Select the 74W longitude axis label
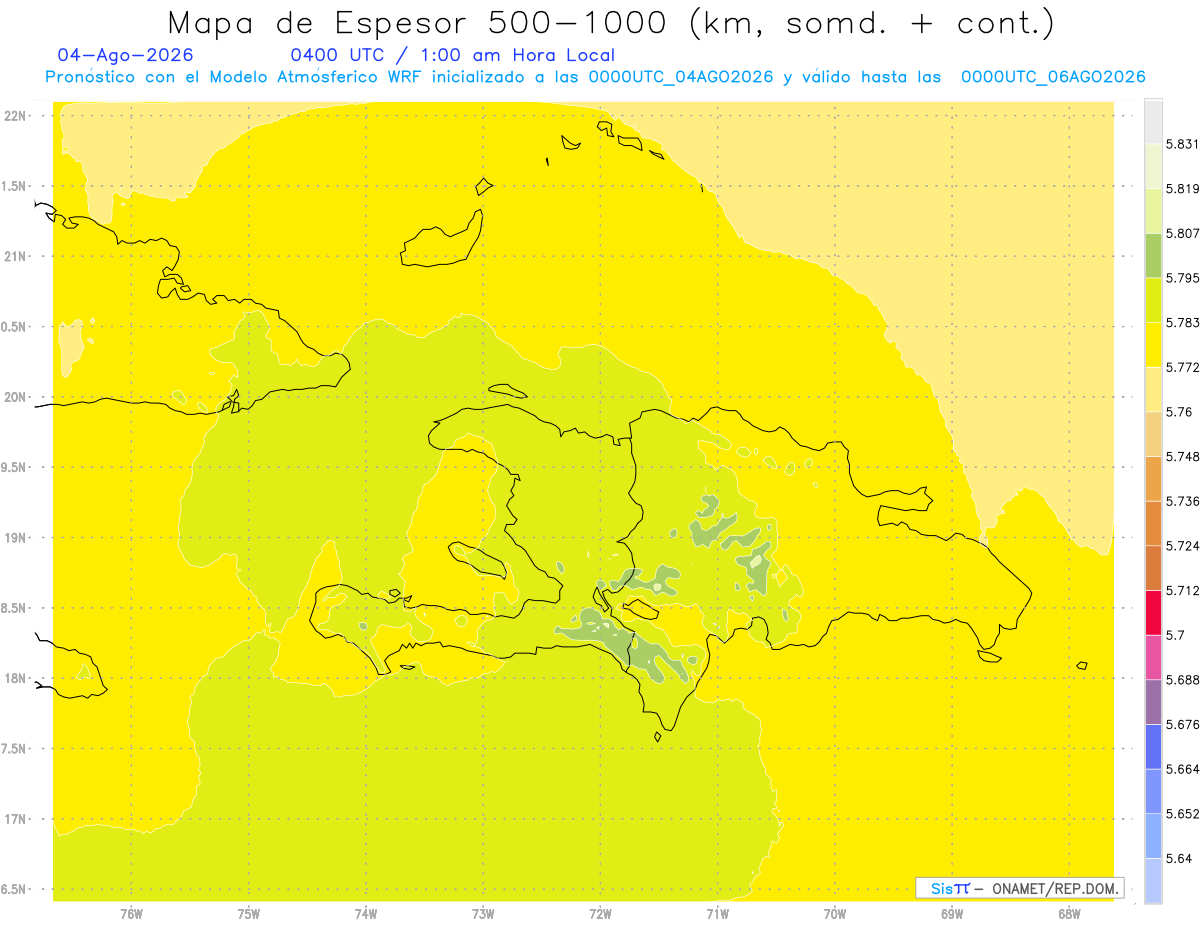1200x927 pixels. [366, 913]
